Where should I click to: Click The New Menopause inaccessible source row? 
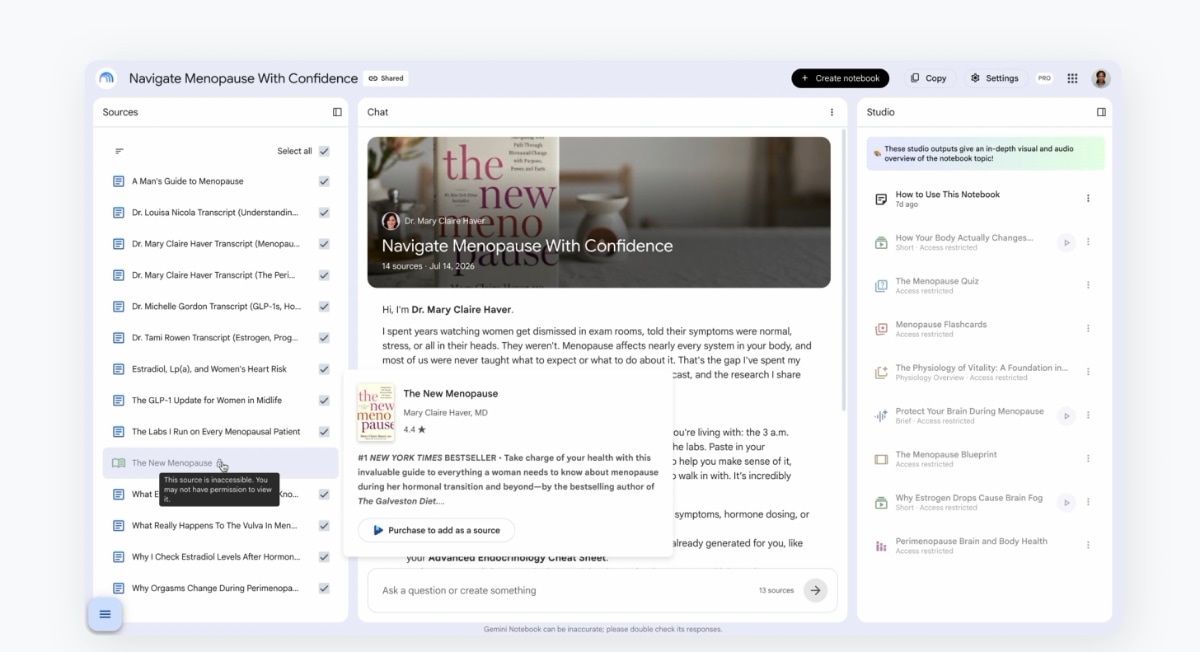(220, 463)
